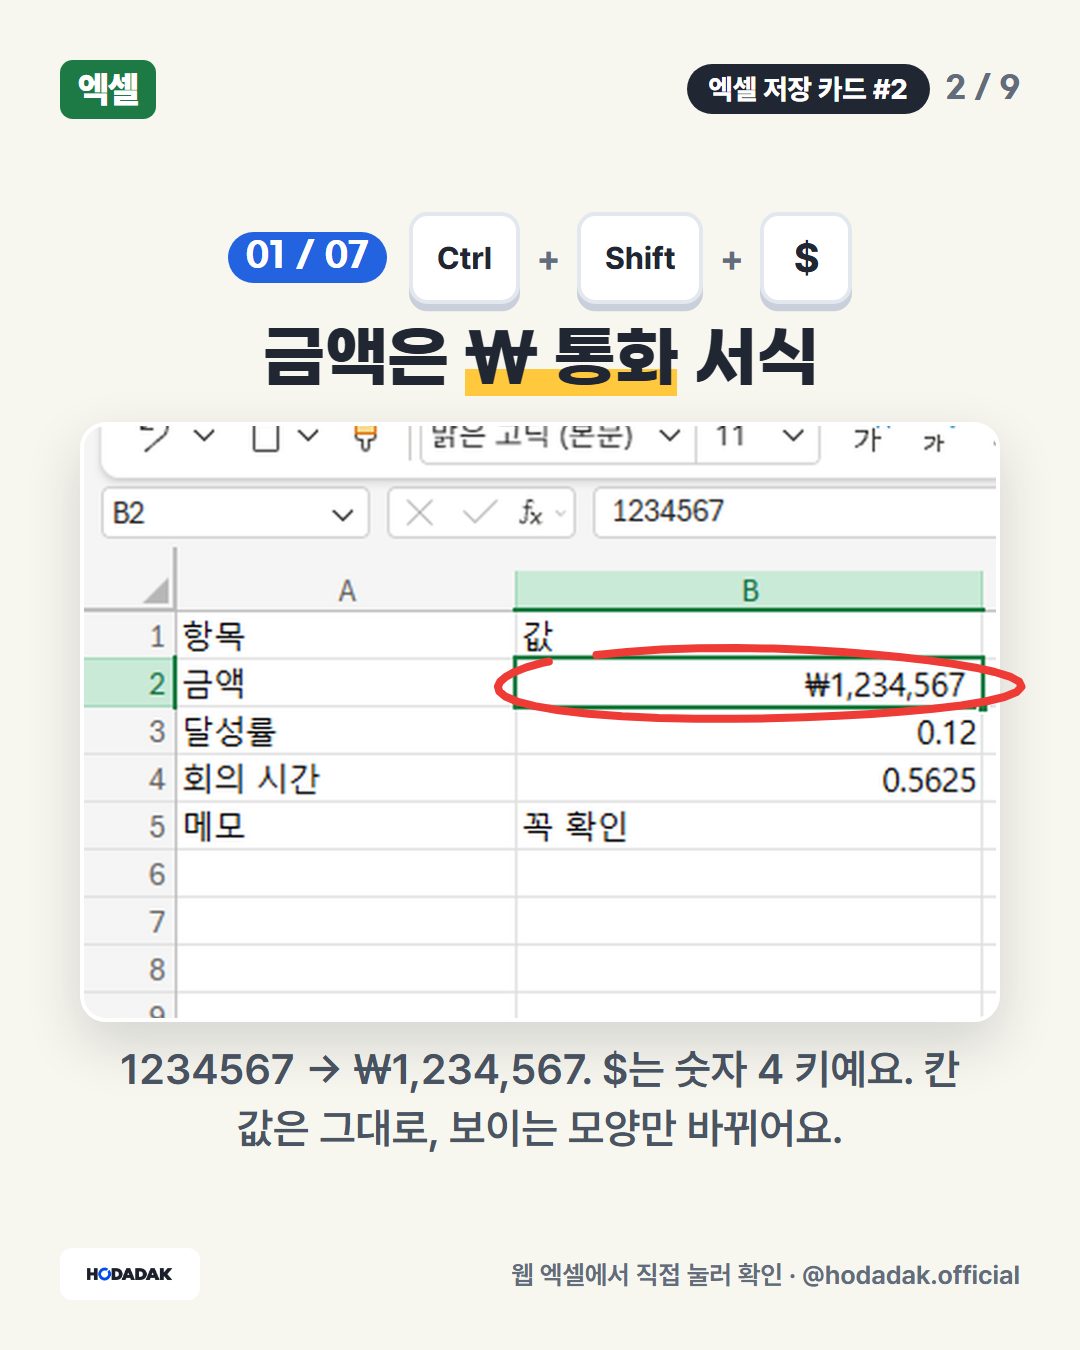Image resolution: width=1080 pixels, height=1350 pixels.
Task: Select row 1 header
Action: tap(130, 636)
